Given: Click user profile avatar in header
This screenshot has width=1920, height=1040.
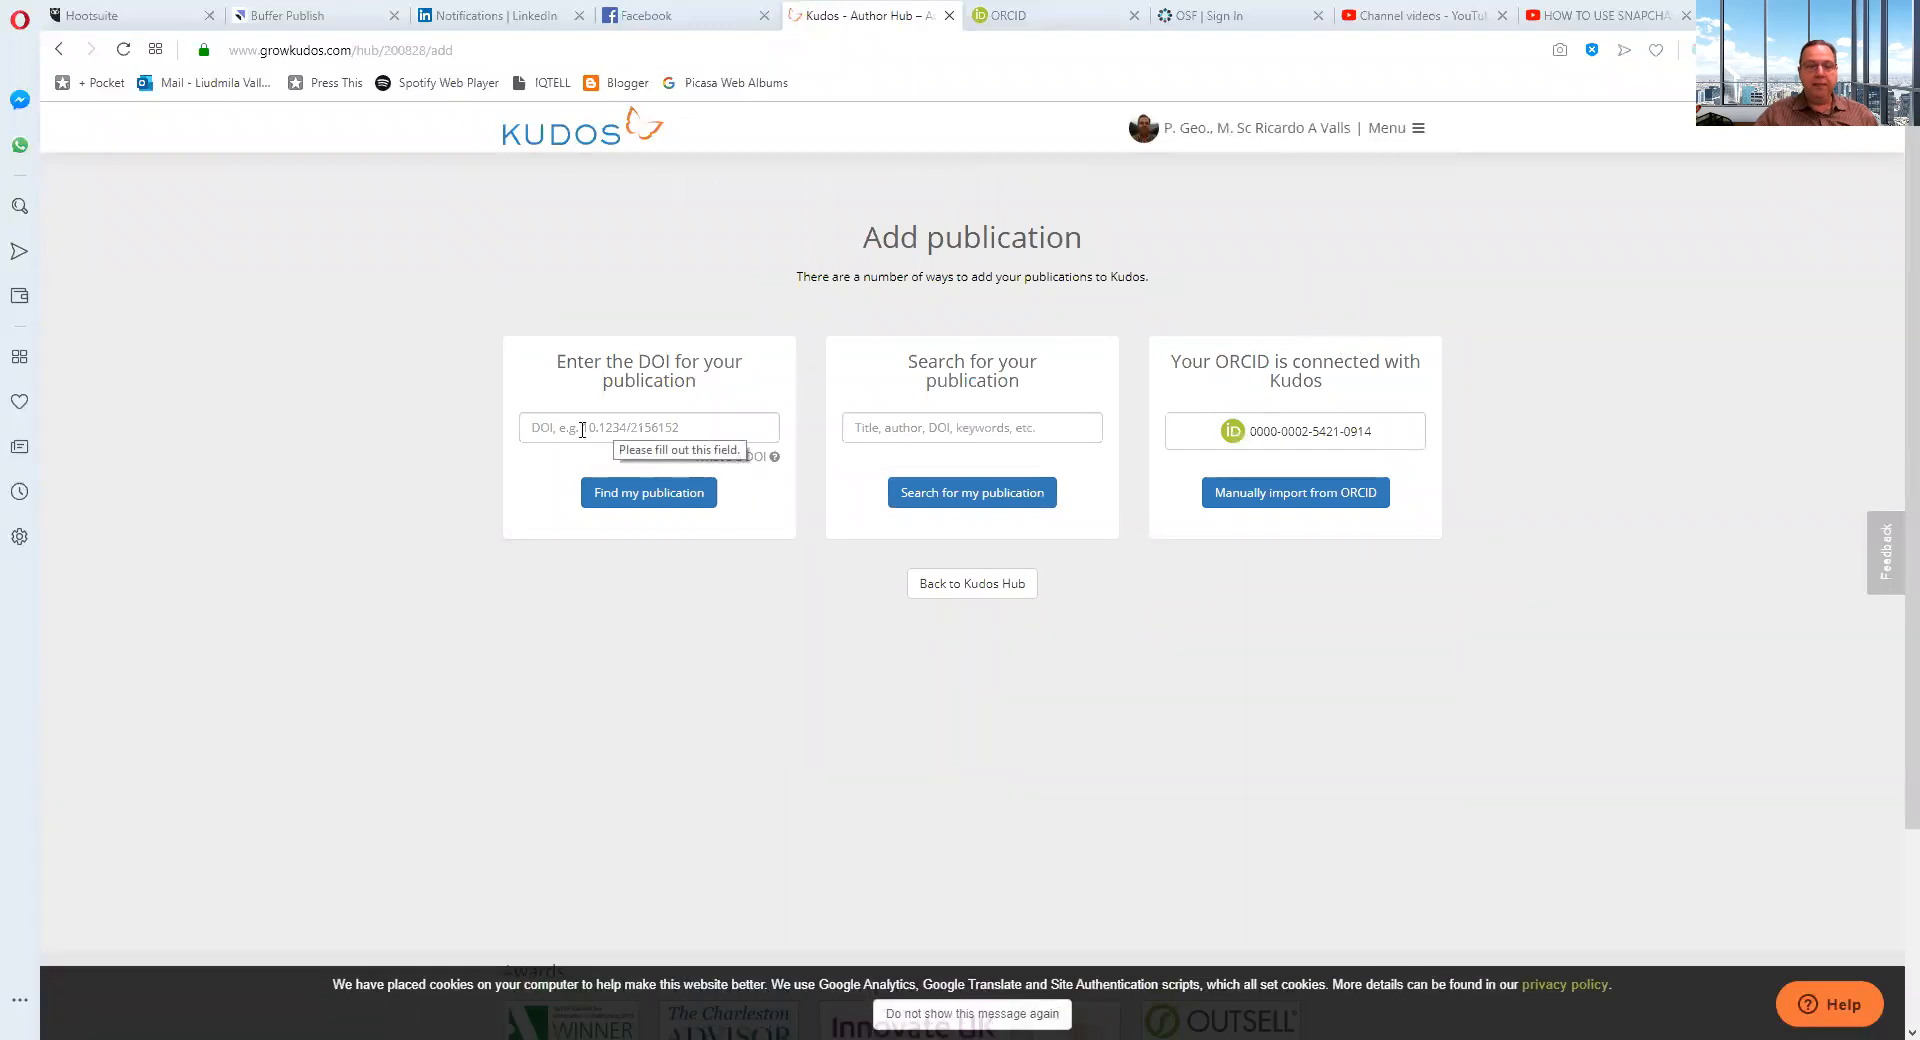Looking at the screenshot, I should click(x=1143, y=128).
